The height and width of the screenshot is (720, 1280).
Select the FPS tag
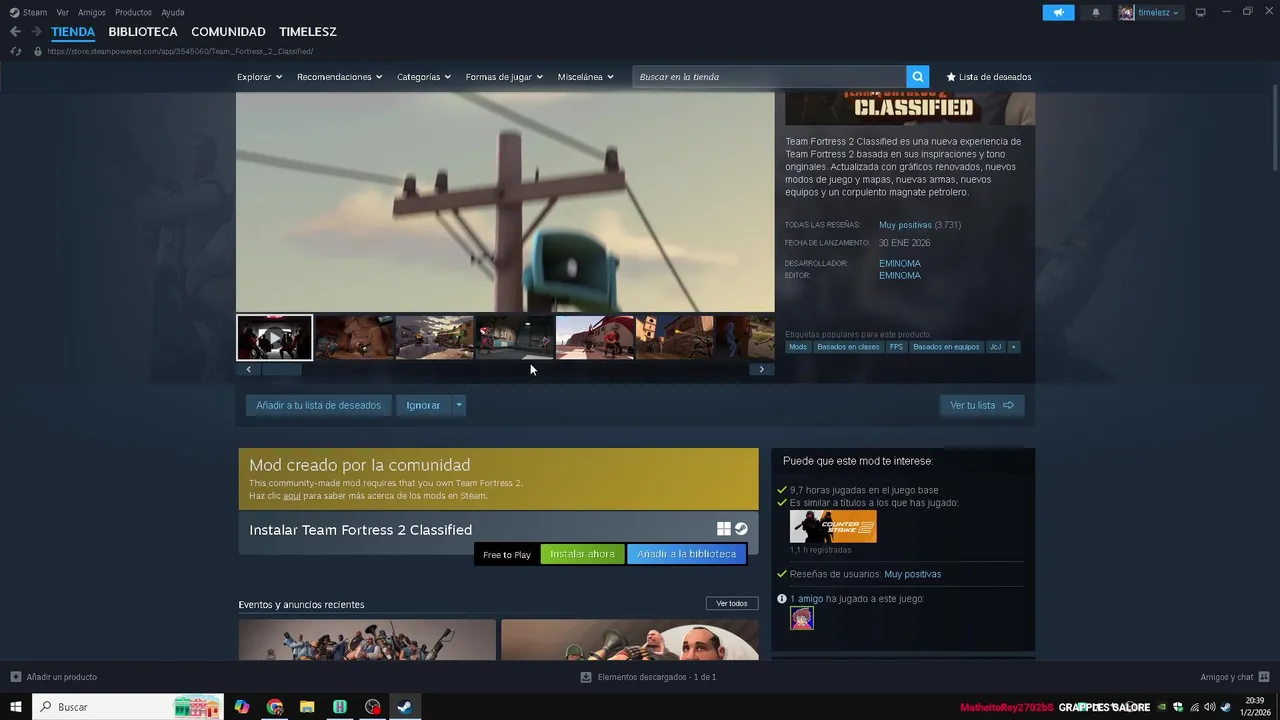(x=896, y=347)
